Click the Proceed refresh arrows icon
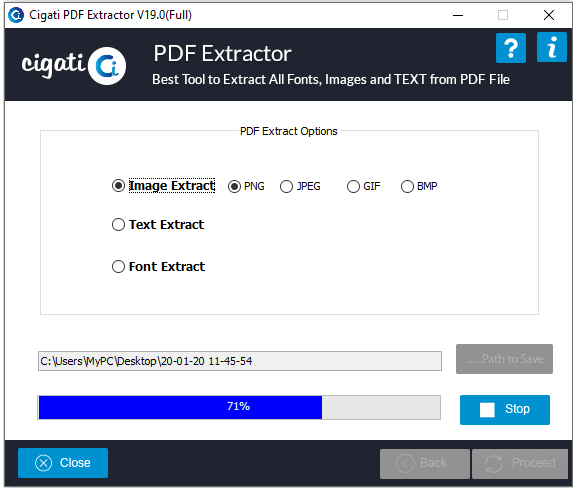The height and width of the screenshot is (488, 576). (493, 464)
